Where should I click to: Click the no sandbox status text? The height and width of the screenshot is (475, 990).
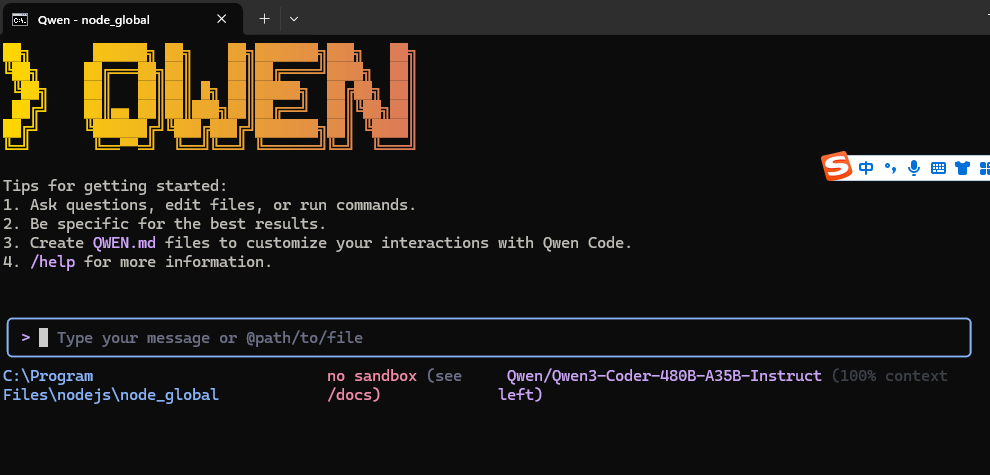click(x=372, y=376)
